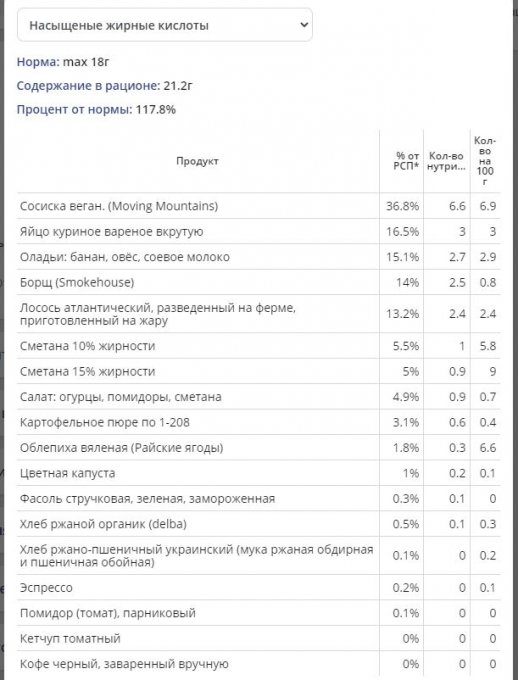Select the Цветная капуста row

click(259, 473)
